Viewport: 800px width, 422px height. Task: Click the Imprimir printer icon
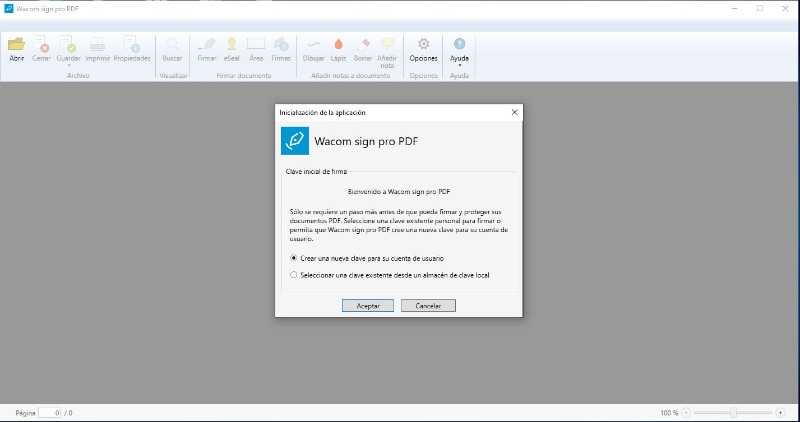pos(97,45)
